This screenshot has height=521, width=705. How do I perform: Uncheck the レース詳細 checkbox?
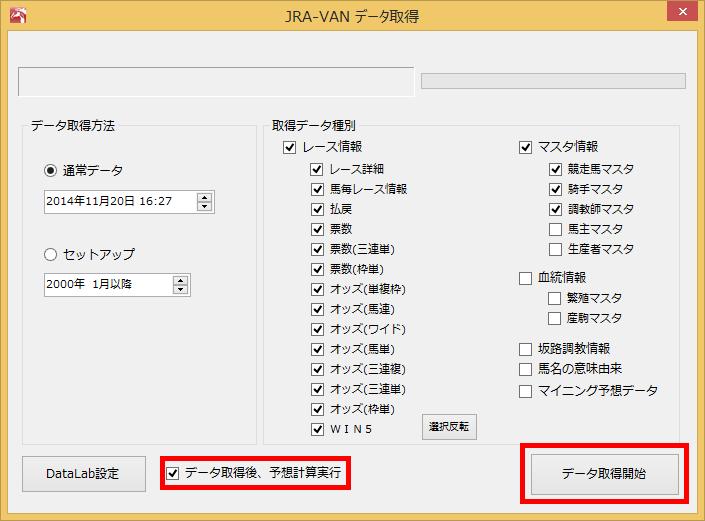tap(317, 169)
